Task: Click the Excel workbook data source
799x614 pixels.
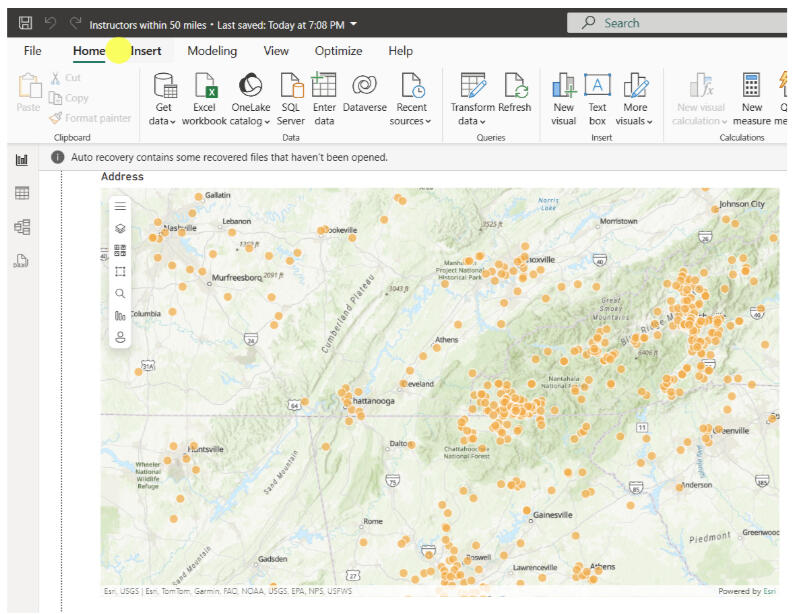Action: 204,98
